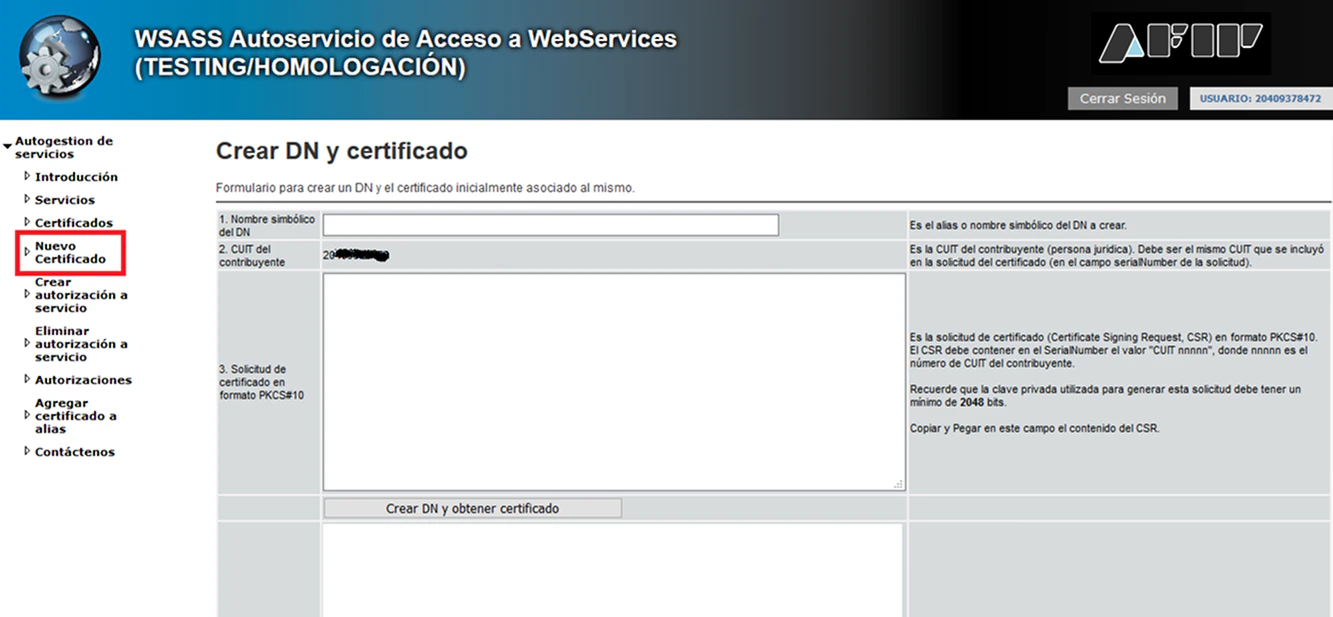Viewport: 1333px width, 617px height.
Task: Click Crear DN y obtener certificado button
Action: [472, 508]
